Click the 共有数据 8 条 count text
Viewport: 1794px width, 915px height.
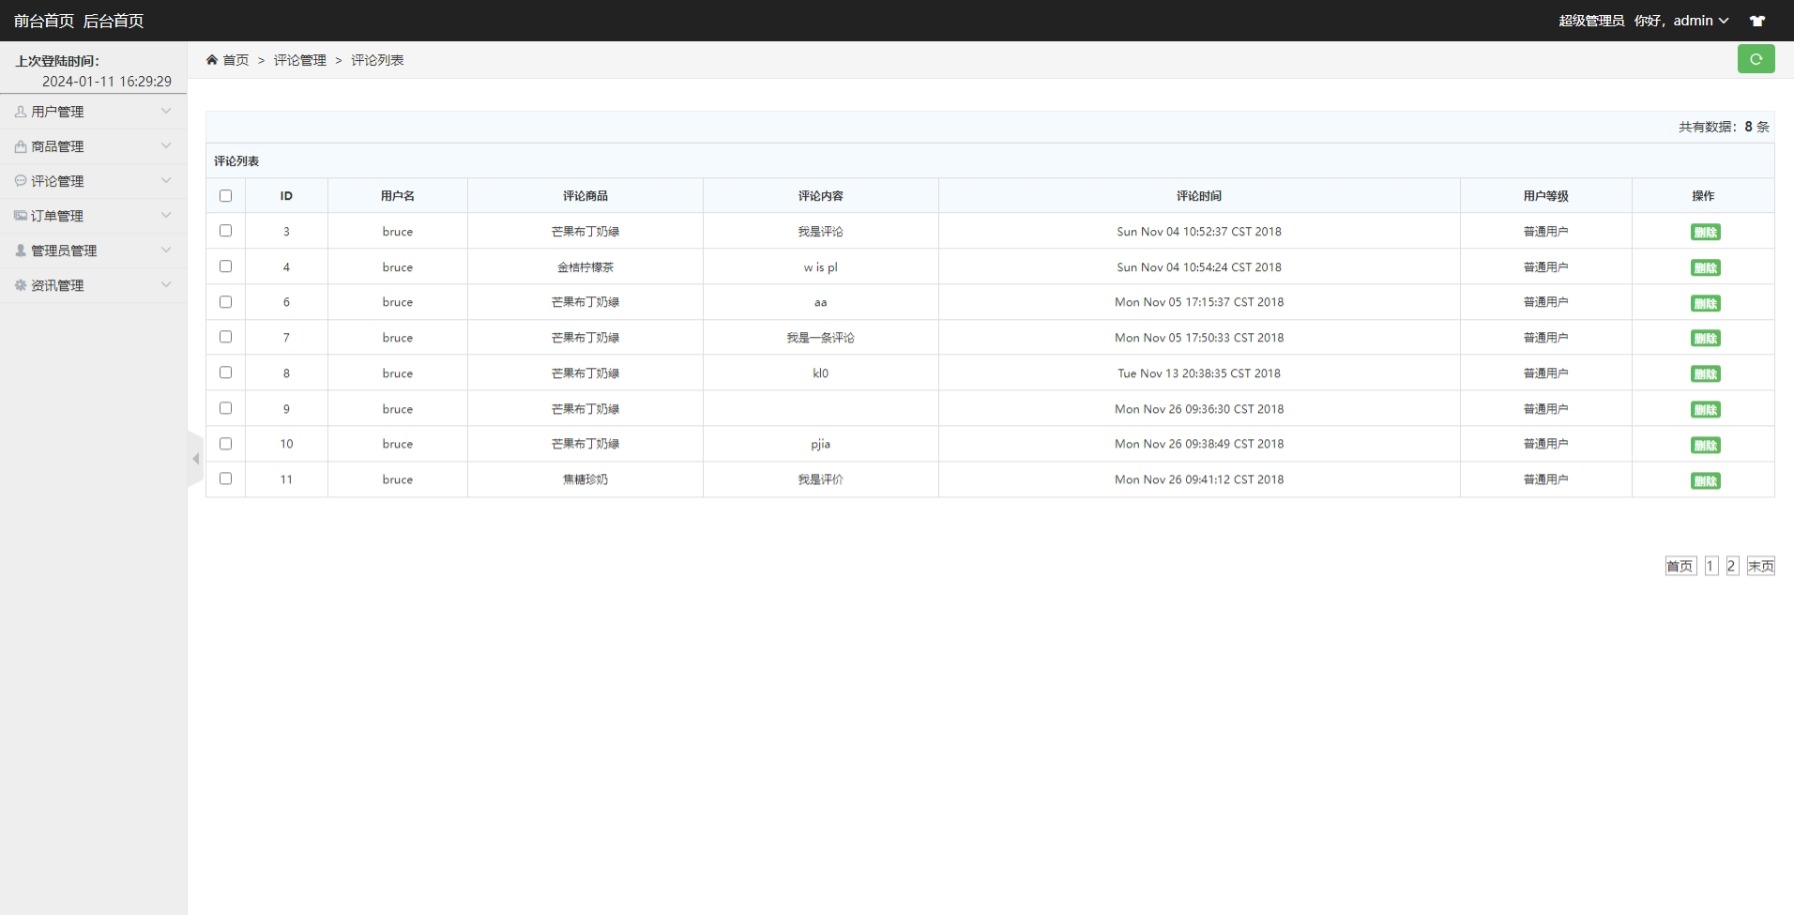tap(1724, 127)
